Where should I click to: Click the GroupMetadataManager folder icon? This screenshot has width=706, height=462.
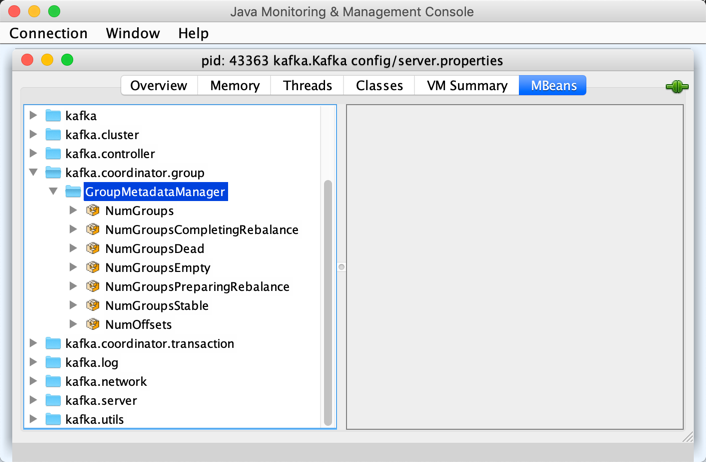click(73, 192)
